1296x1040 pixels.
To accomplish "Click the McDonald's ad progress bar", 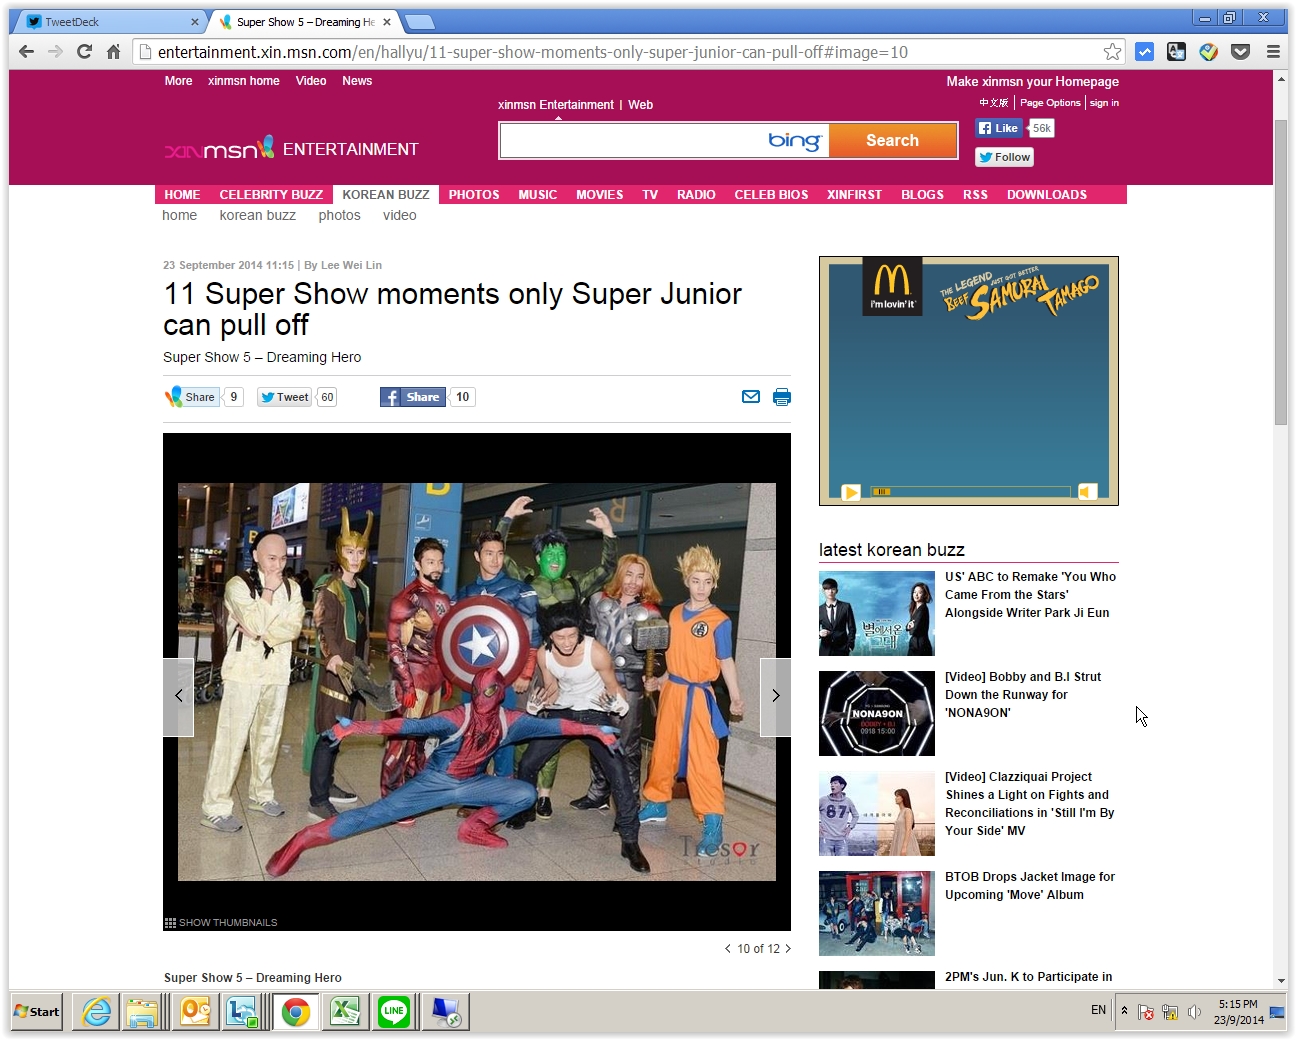I will tap(971, 491).
